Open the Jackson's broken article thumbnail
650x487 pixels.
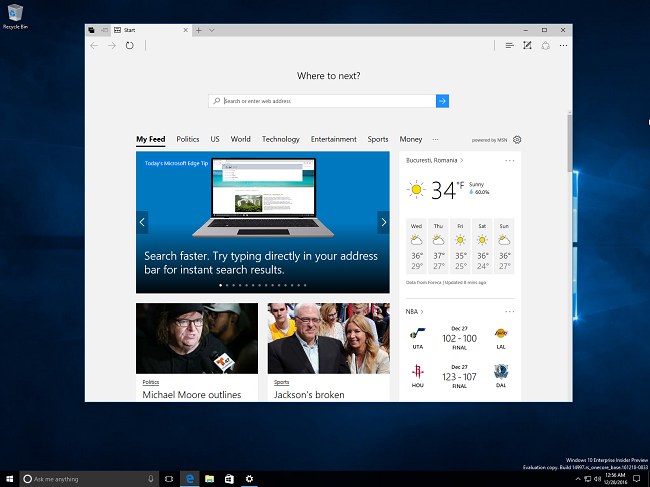point(329,338)
